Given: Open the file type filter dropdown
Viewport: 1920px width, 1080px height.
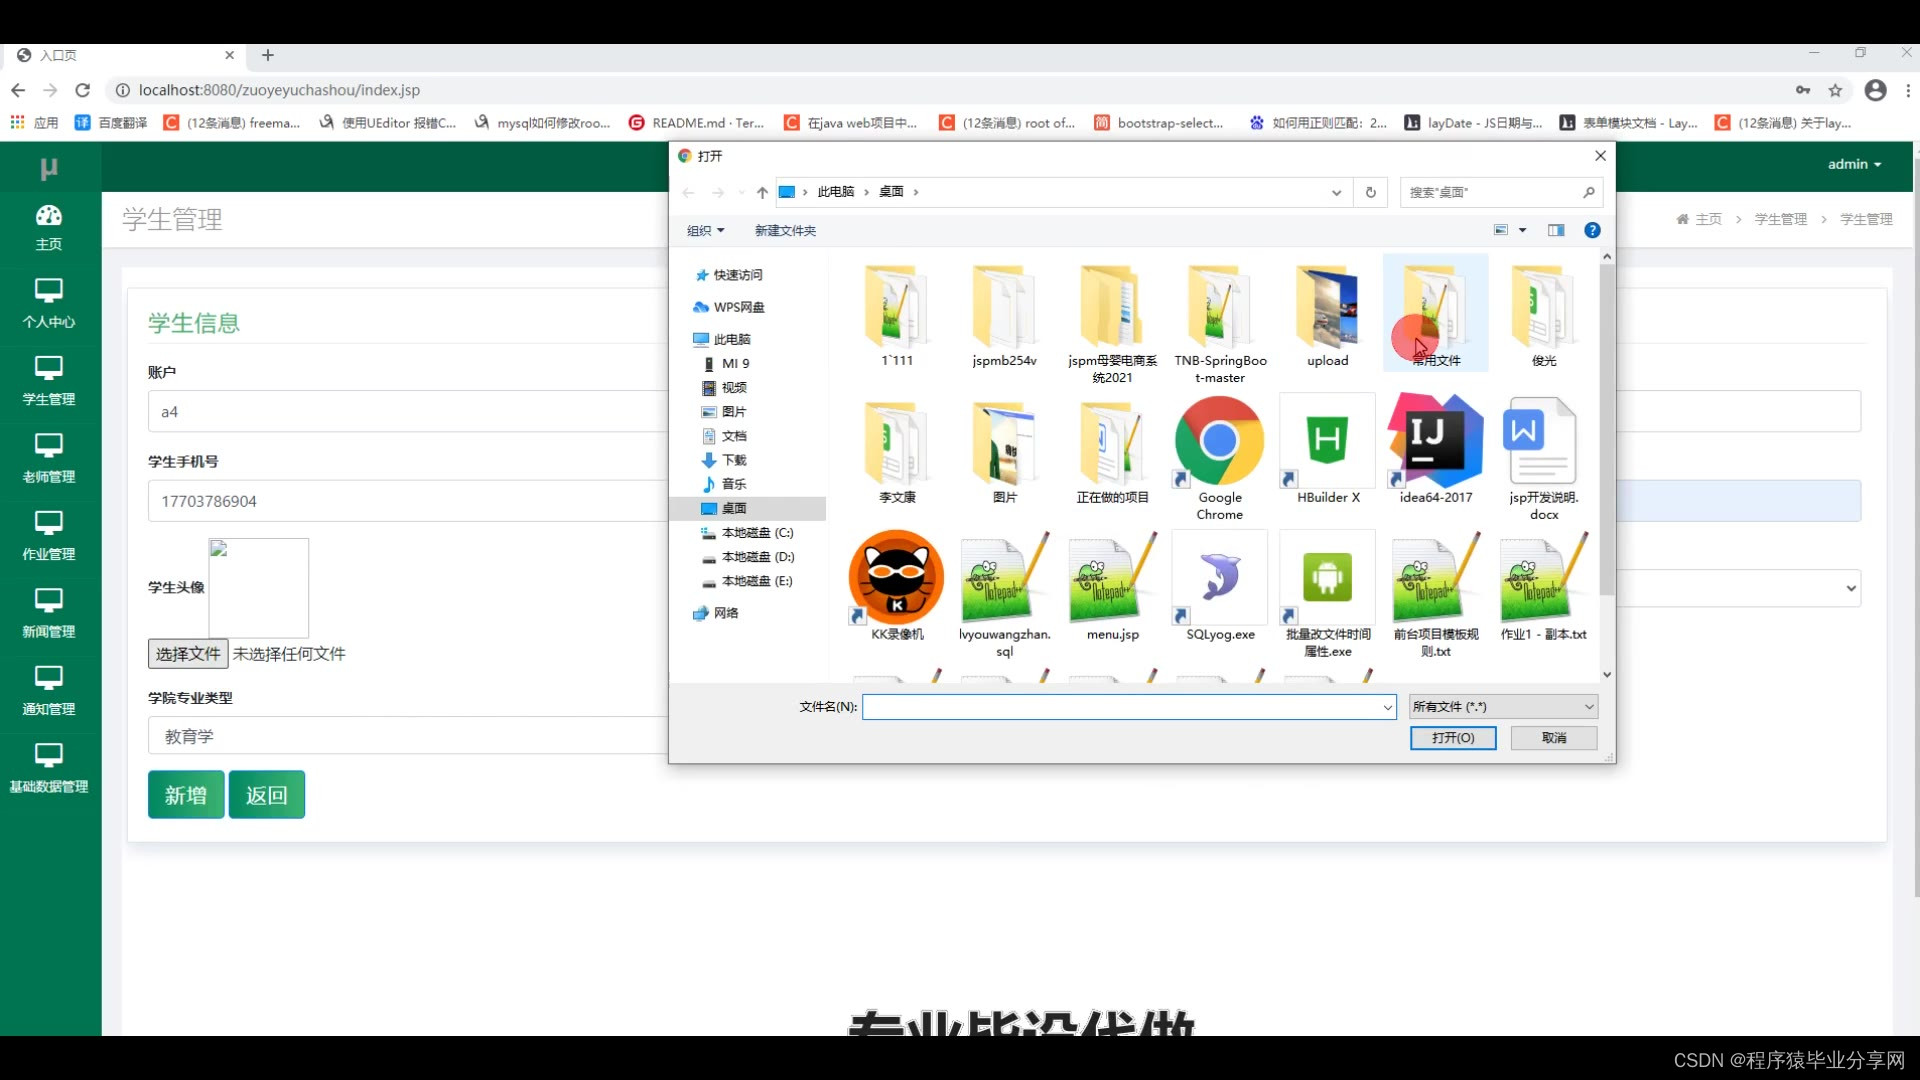Looking at the screenshot, I should 1503,707.
